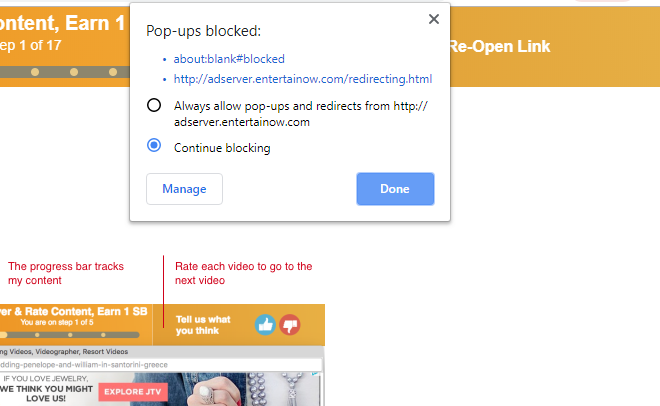Click the red thumbs down icon
This screenshot has height=406, width=660.
tap(290, 325)
